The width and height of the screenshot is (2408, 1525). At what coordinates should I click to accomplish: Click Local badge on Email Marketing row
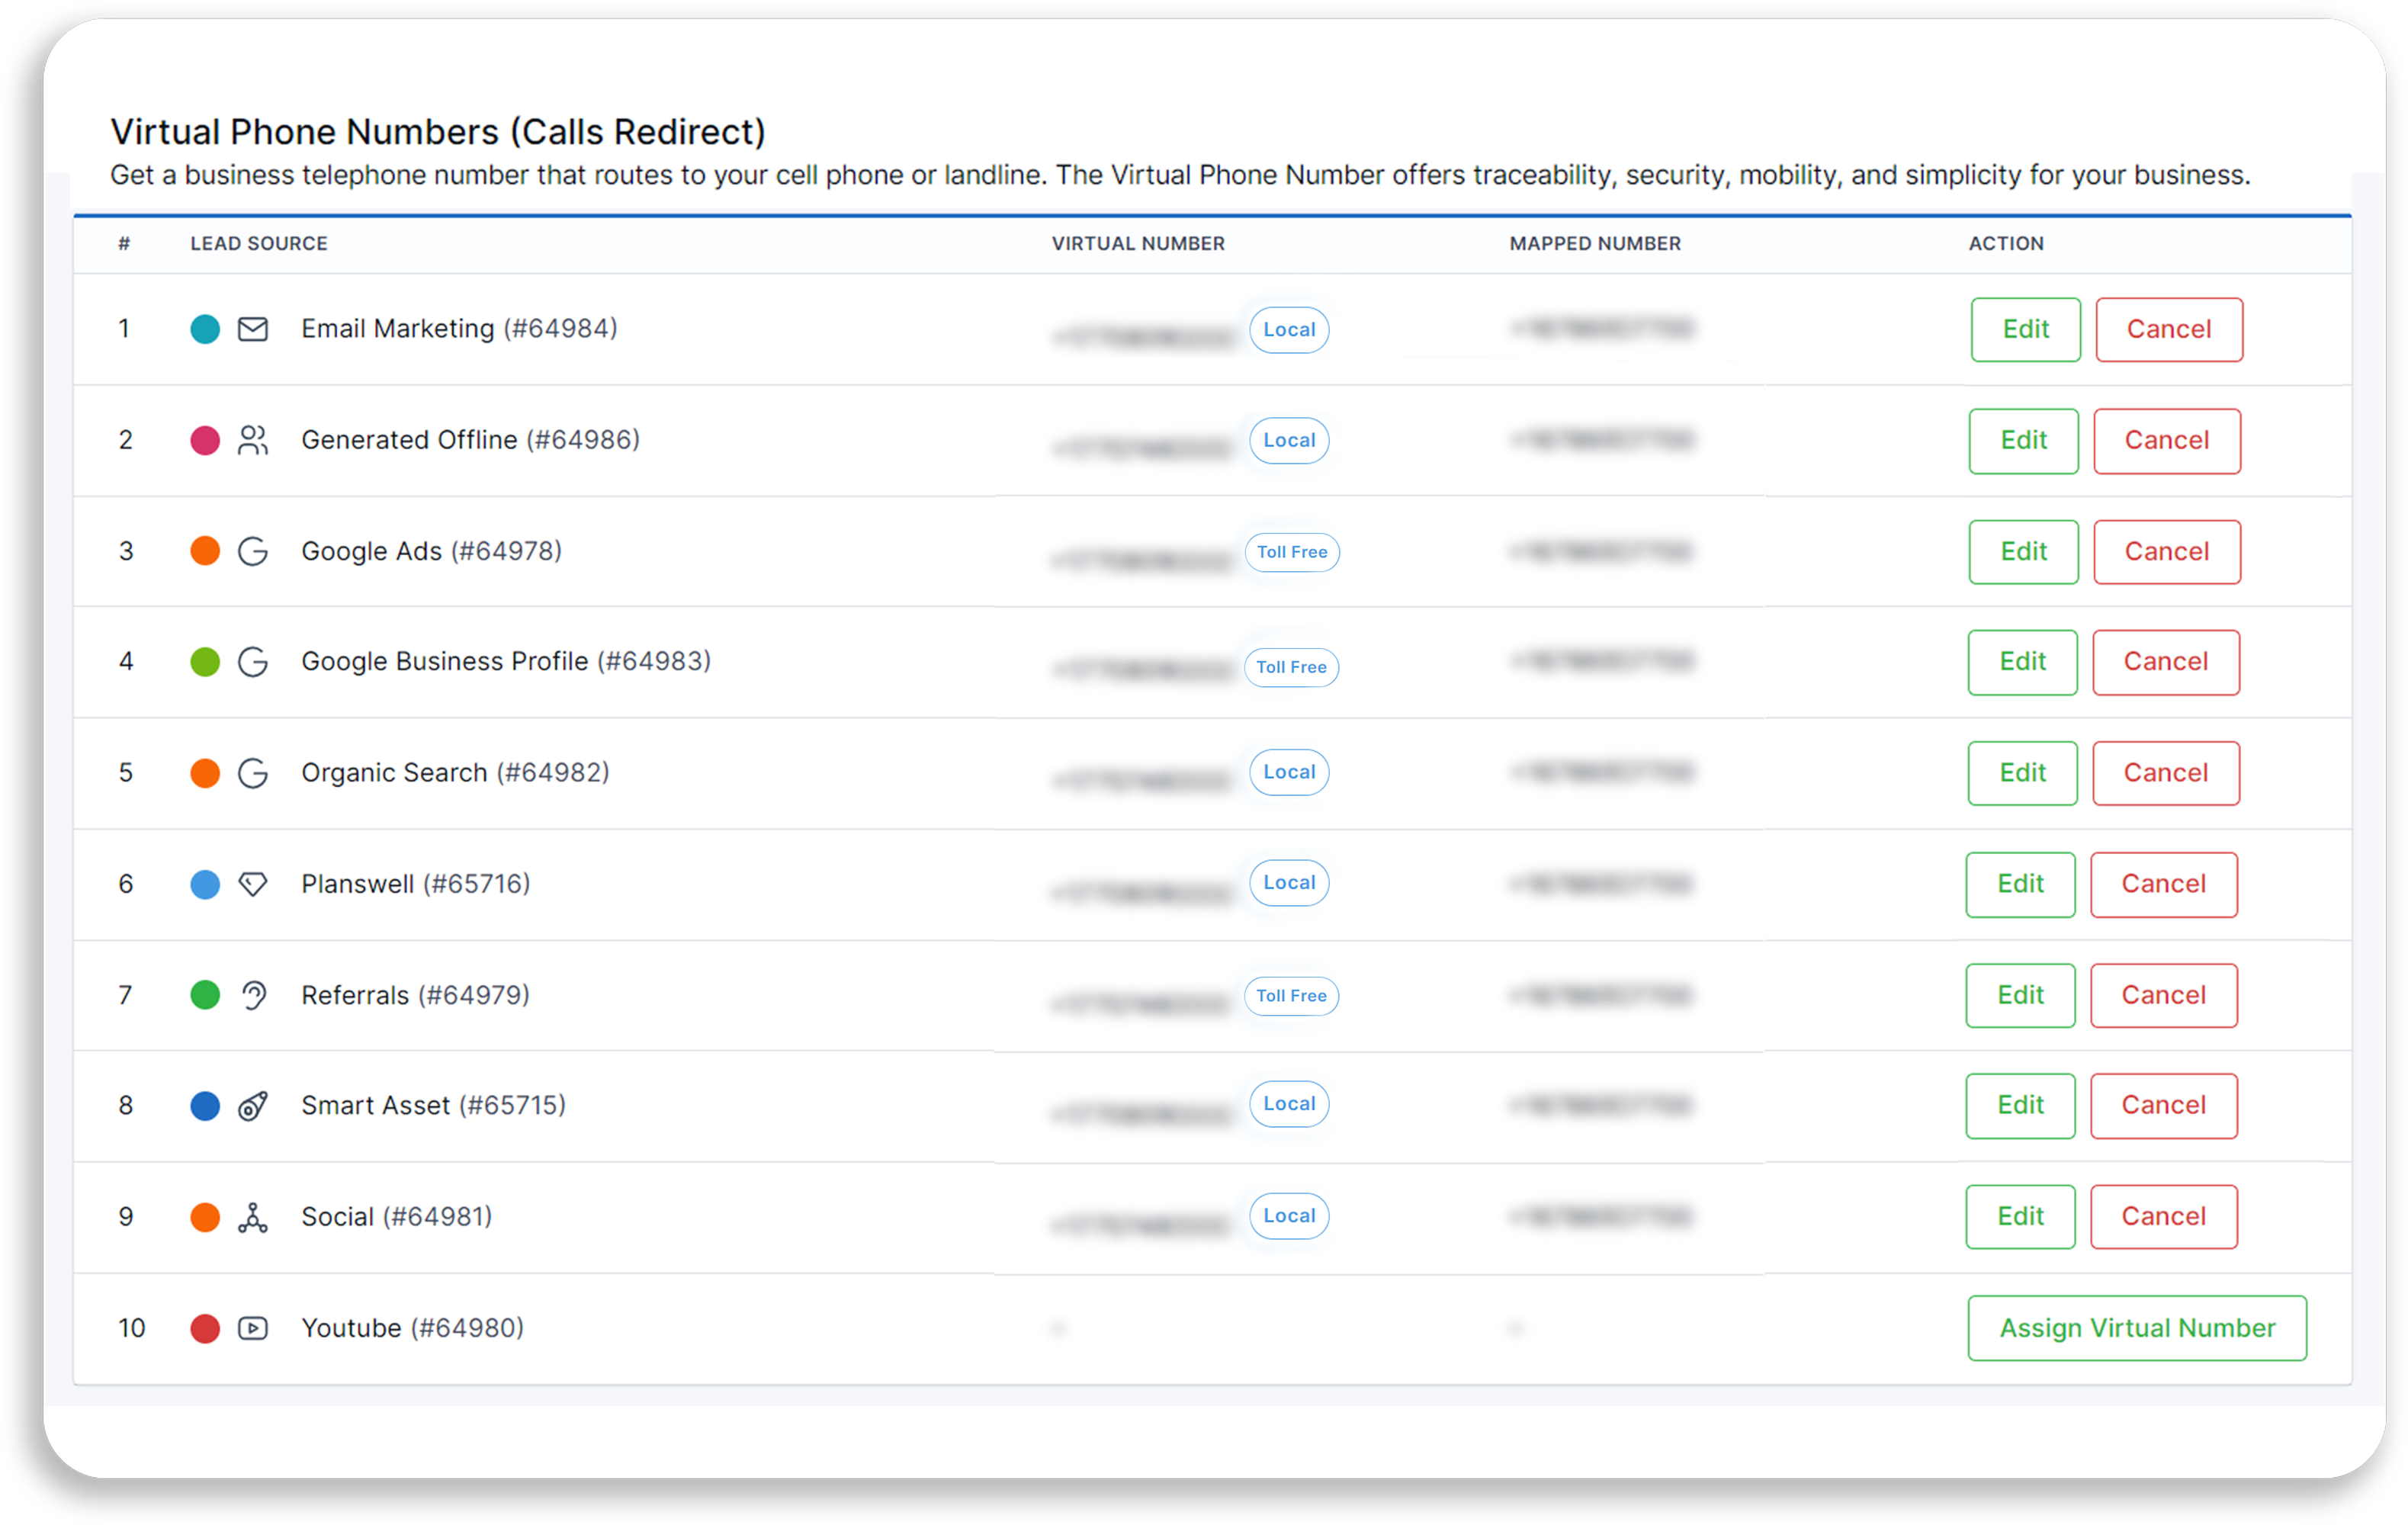1290,328
